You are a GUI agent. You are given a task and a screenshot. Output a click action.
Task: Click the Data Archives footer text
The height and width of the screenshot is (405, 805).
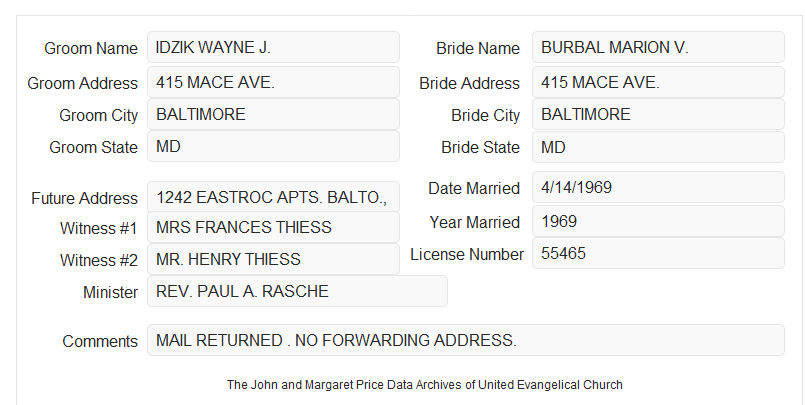click(x=425, y=384)
